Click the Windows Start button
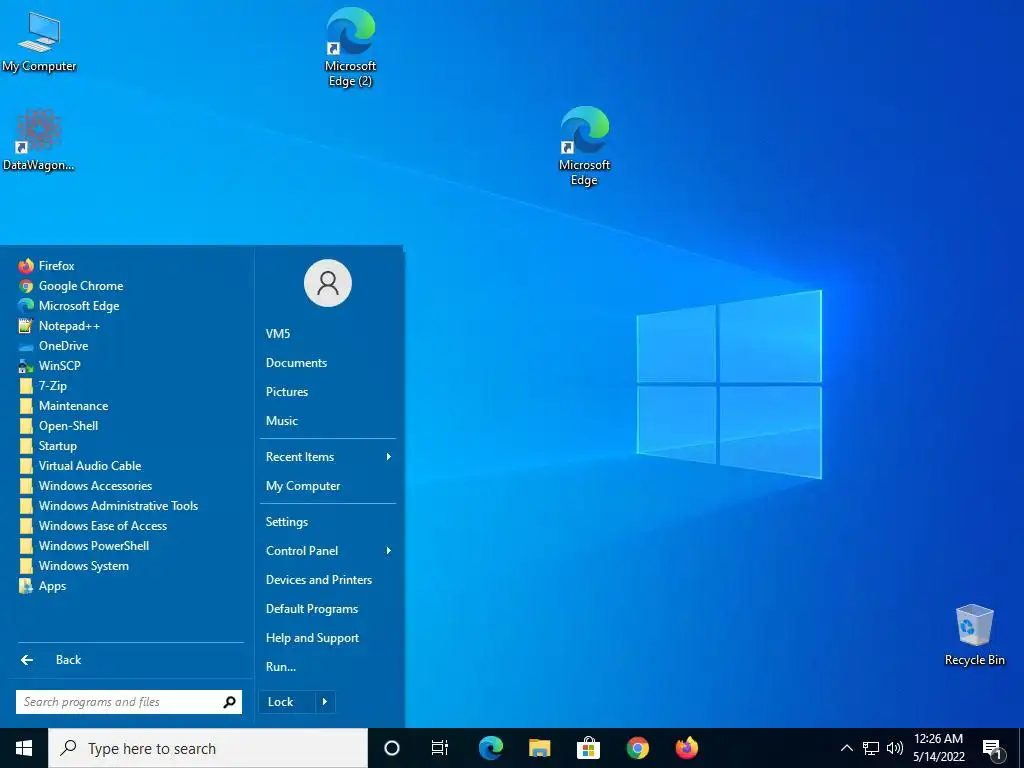This screenshot has width=1024, height=768. pyautogui.click(x=24, y=748)
